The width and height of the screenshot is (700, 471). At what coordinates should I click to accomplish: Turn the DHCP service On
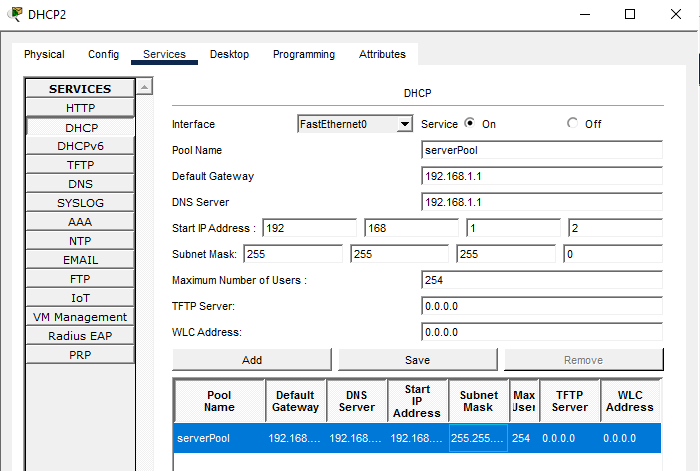coord(469,124)
